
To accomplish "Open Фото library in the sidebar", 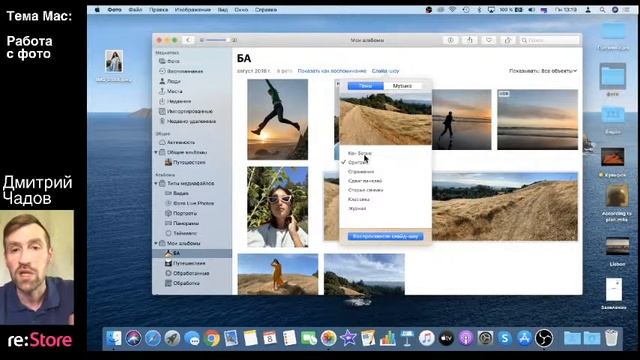I will coord(173,61).
